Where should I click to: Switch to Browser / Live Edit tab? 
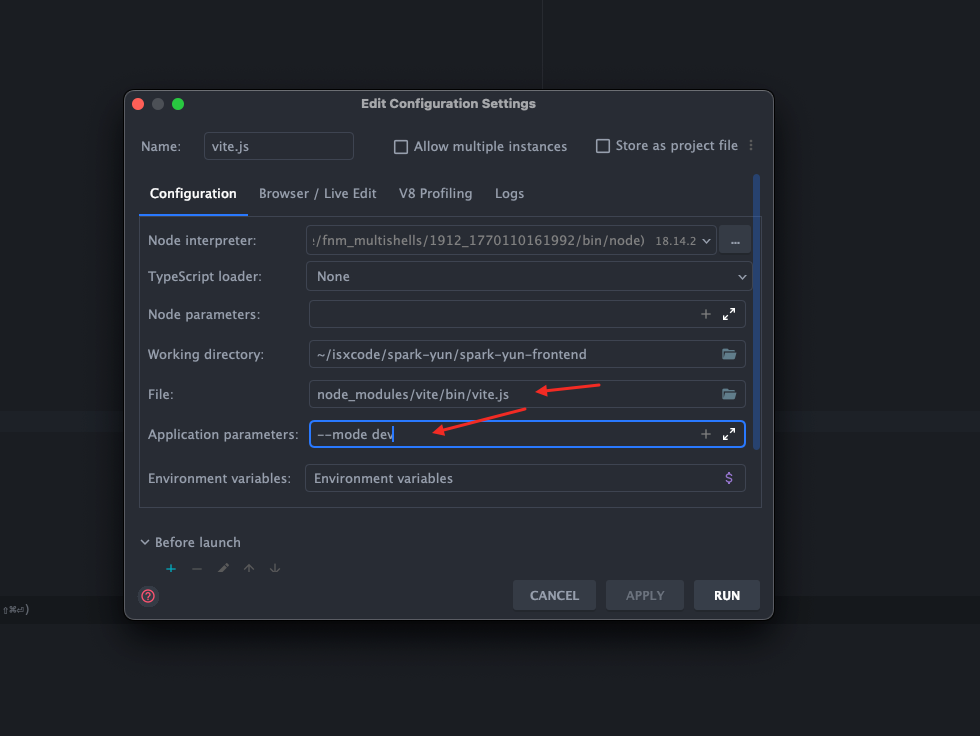point(317,194)
